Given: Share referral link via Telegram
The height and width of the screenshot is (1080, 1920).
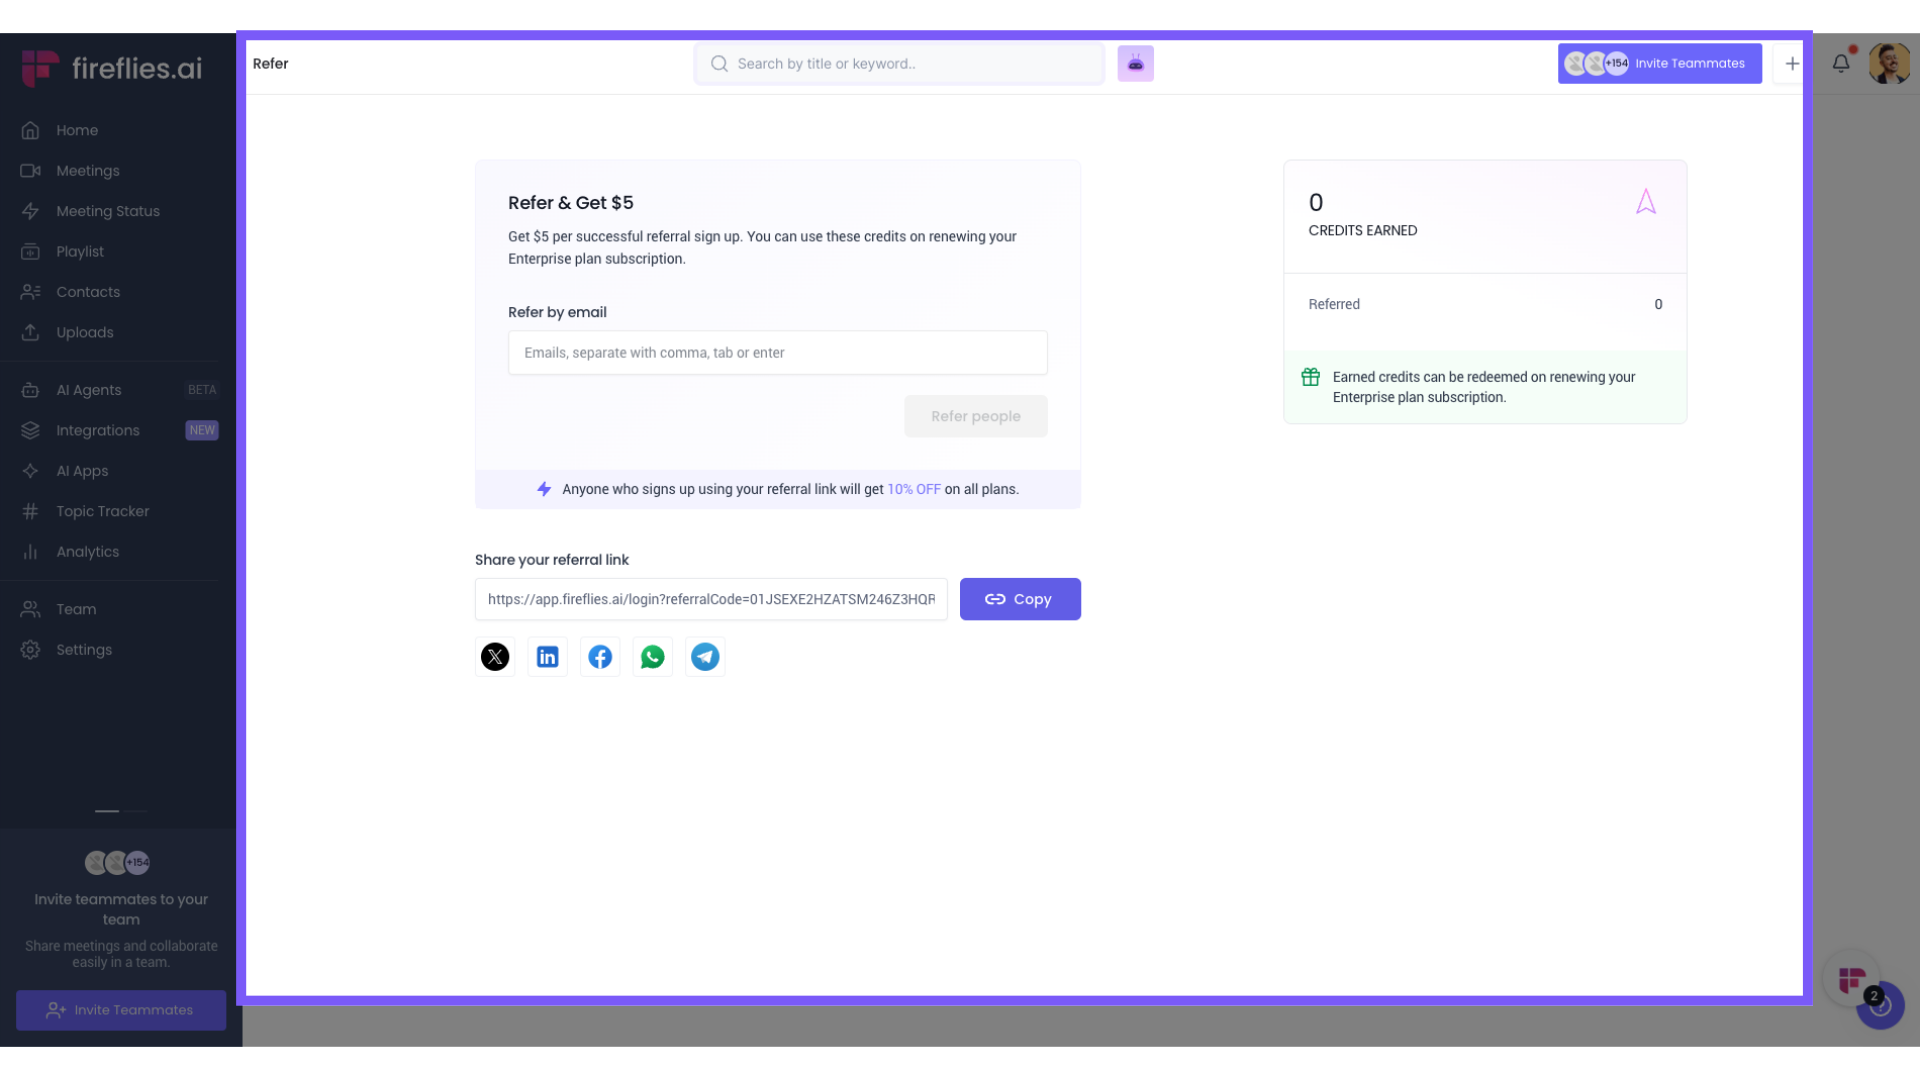Looking at the screenshot, I should click(x=705, y=657).
